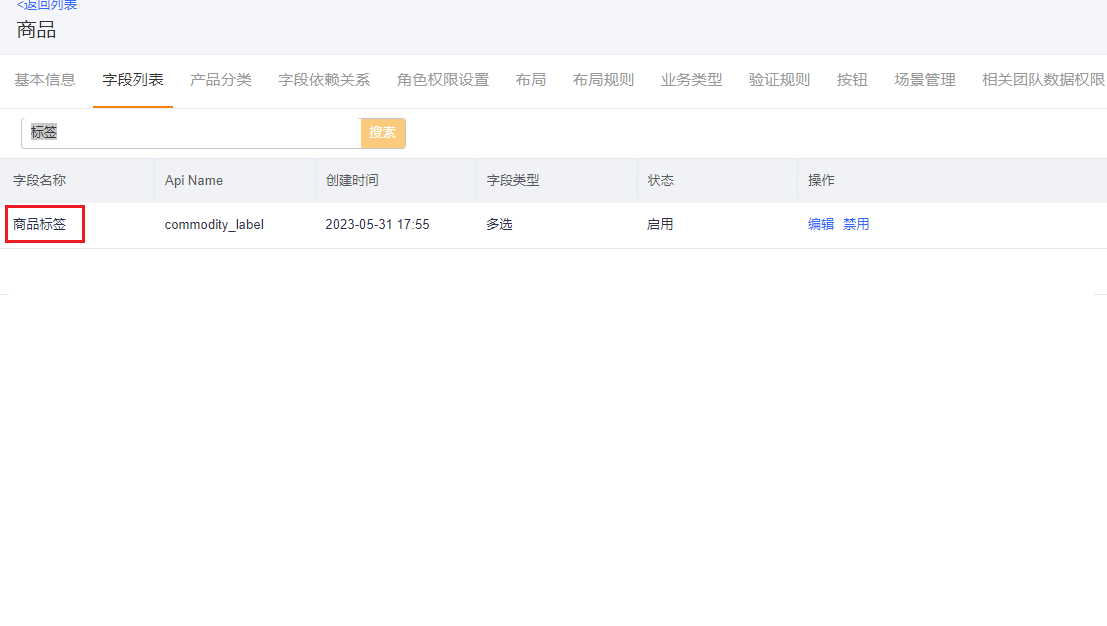Open the 布局规则 tab

click(604, 80)
